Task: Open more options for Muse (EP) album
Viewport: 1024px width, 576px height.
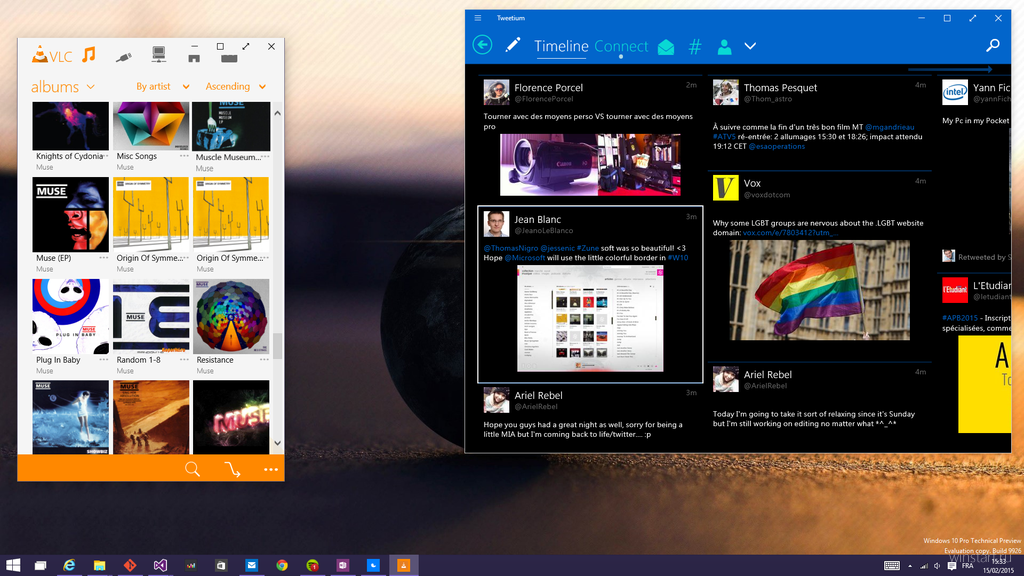Action: [104, 258]
